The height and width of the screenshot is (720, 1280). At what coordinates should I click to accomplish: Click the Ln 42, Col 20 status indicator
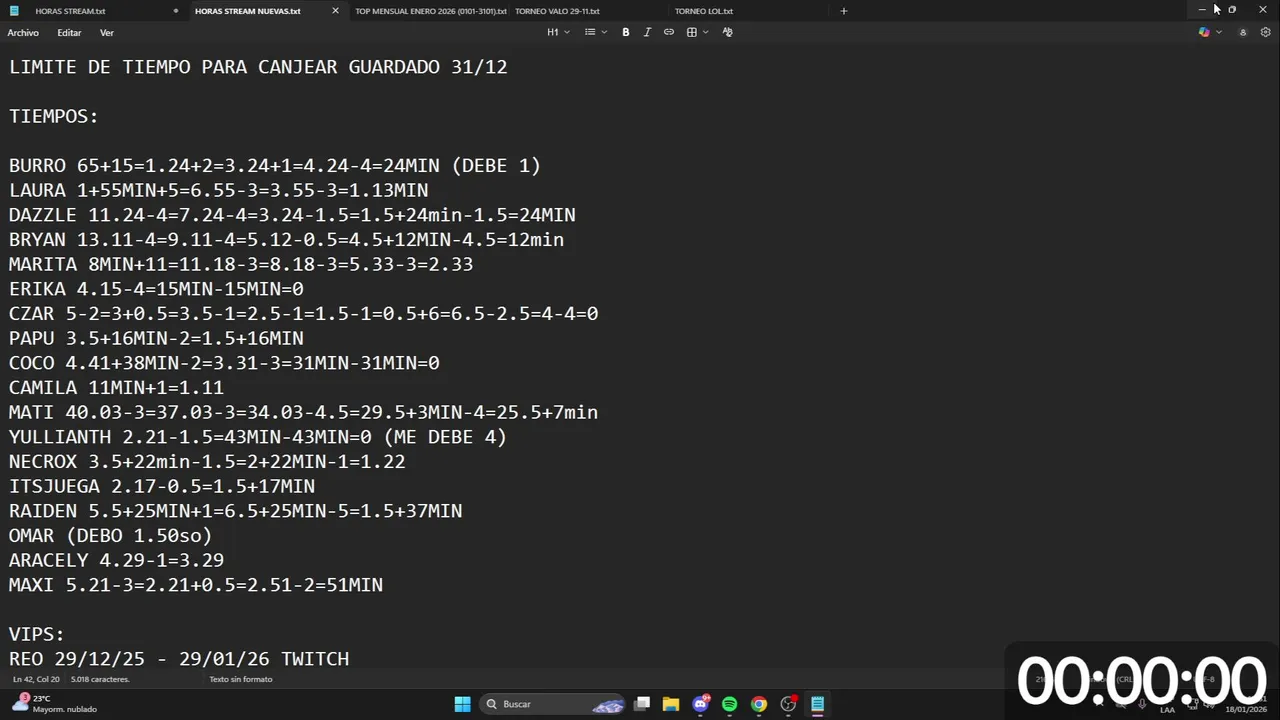(36, 679)
